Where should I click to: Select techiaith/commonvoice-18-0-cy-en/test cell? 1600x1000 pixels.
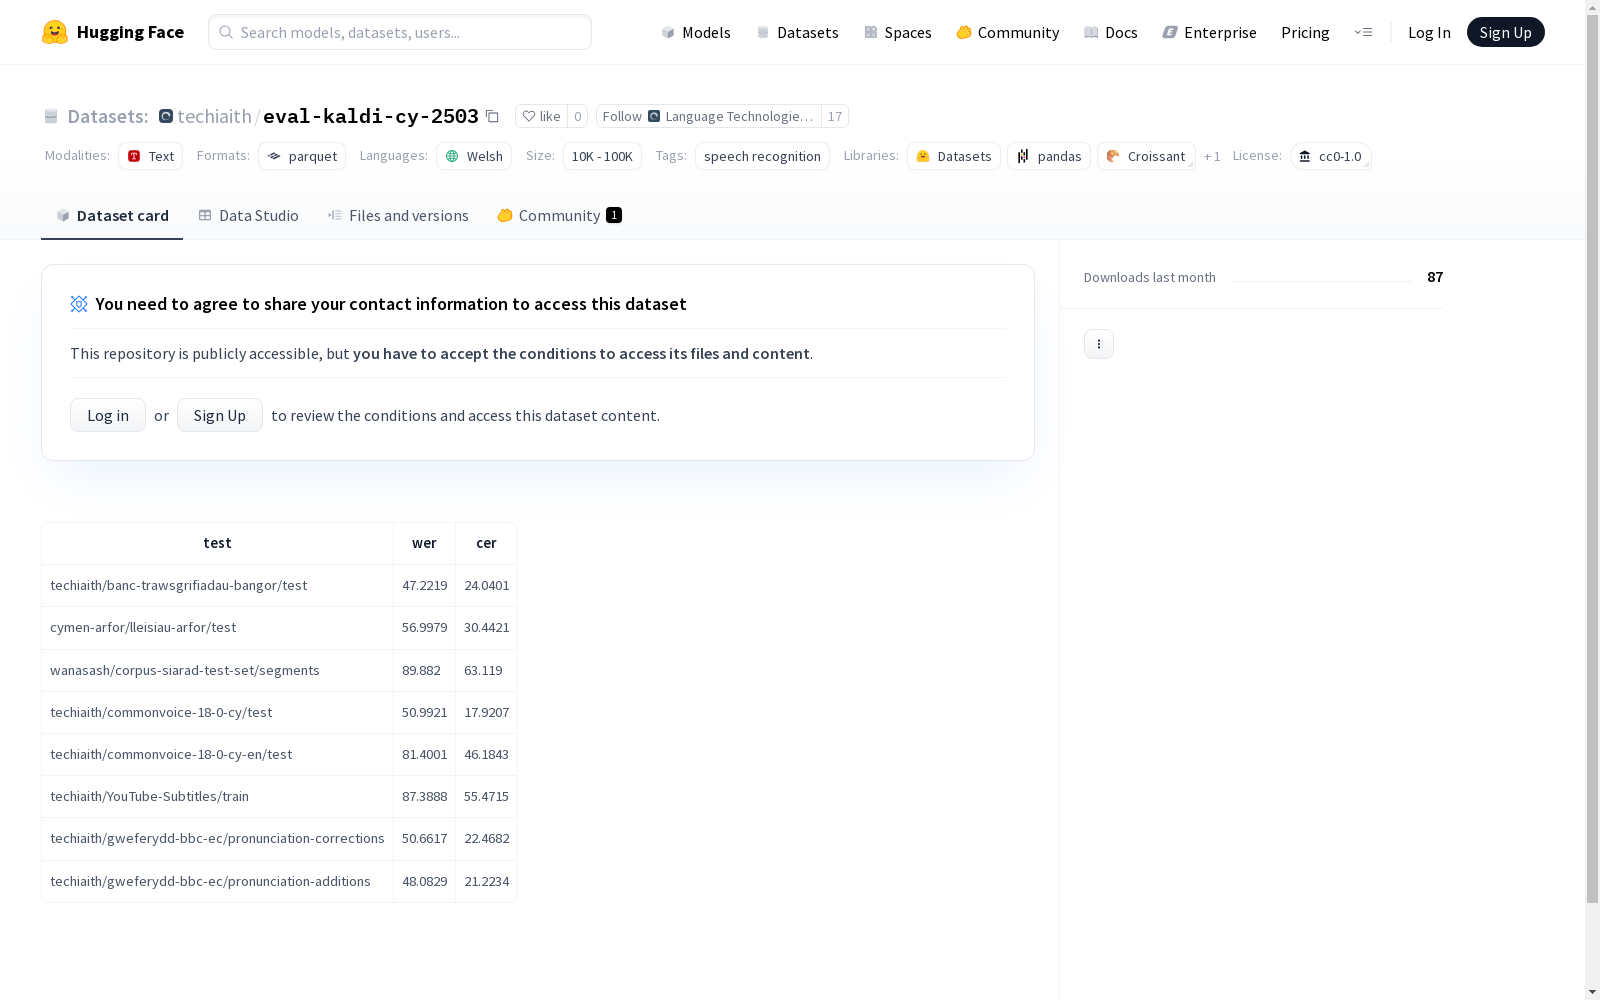217,754
